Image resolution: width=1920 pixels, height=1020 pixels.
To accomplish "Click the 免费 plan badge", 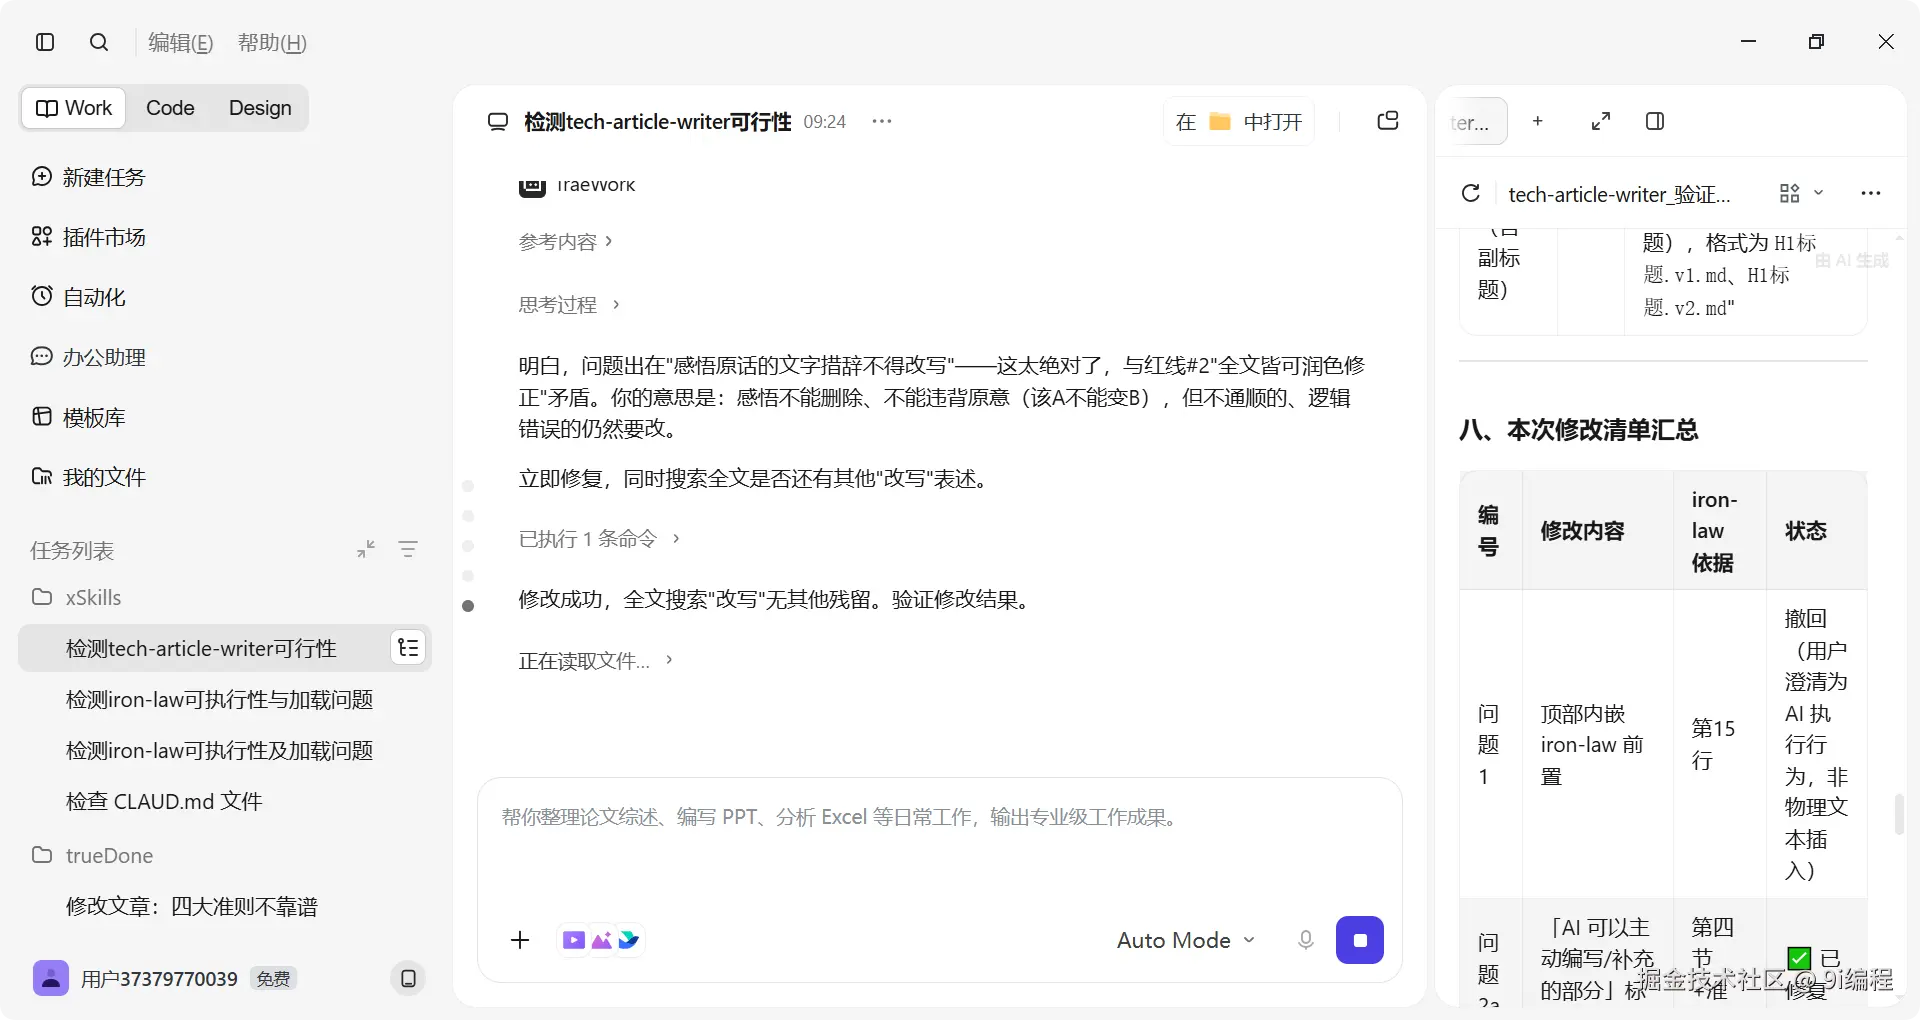I will click(x=273, y=978).
